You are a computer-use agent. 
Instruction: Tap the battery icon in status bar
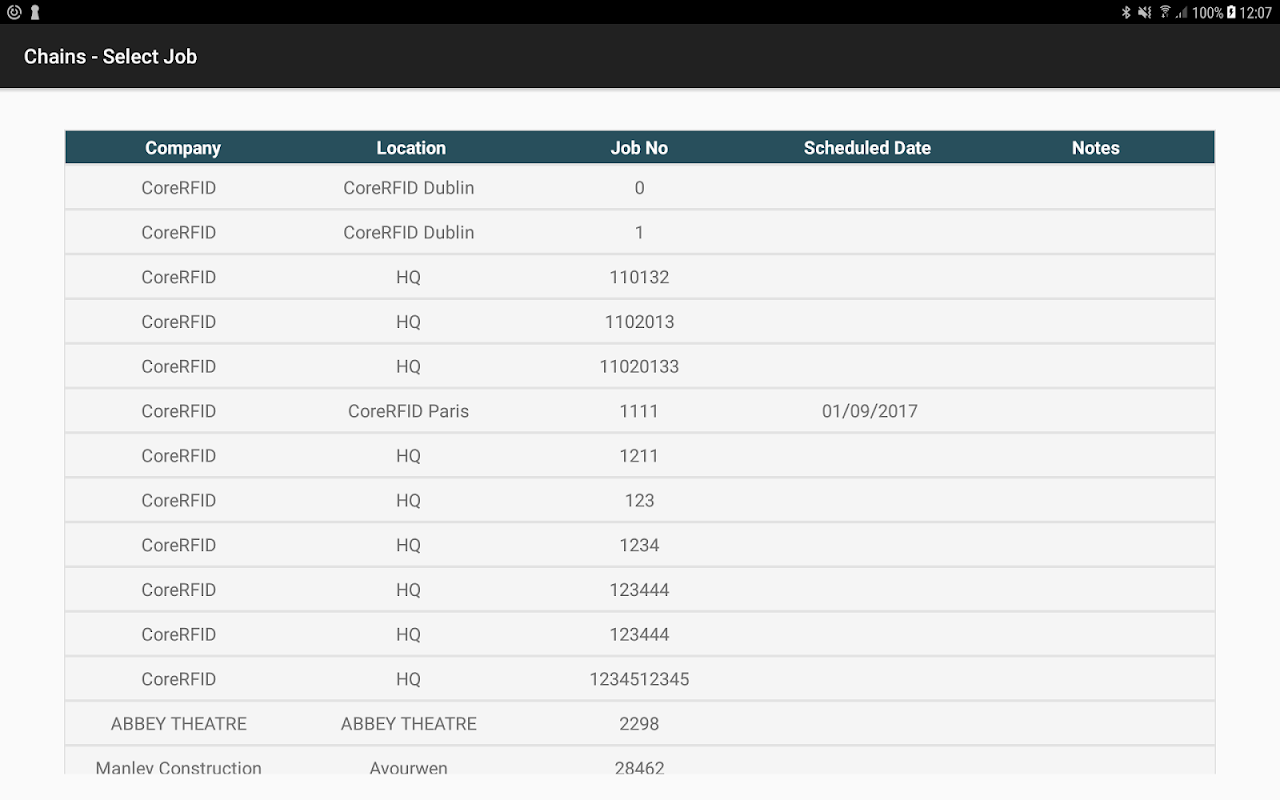point(1231,12)
